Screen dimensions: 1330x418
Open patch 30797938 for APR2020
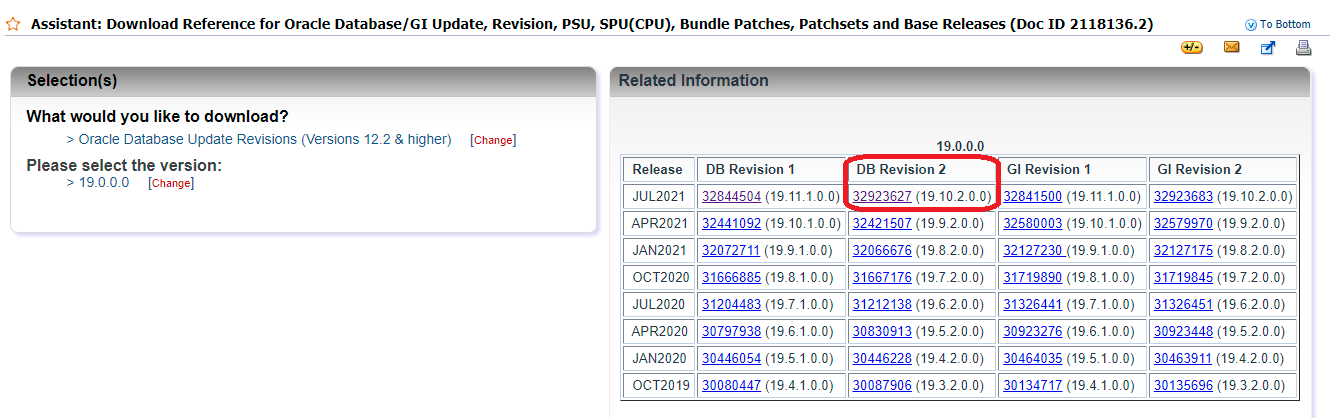(x=731, y=331)
